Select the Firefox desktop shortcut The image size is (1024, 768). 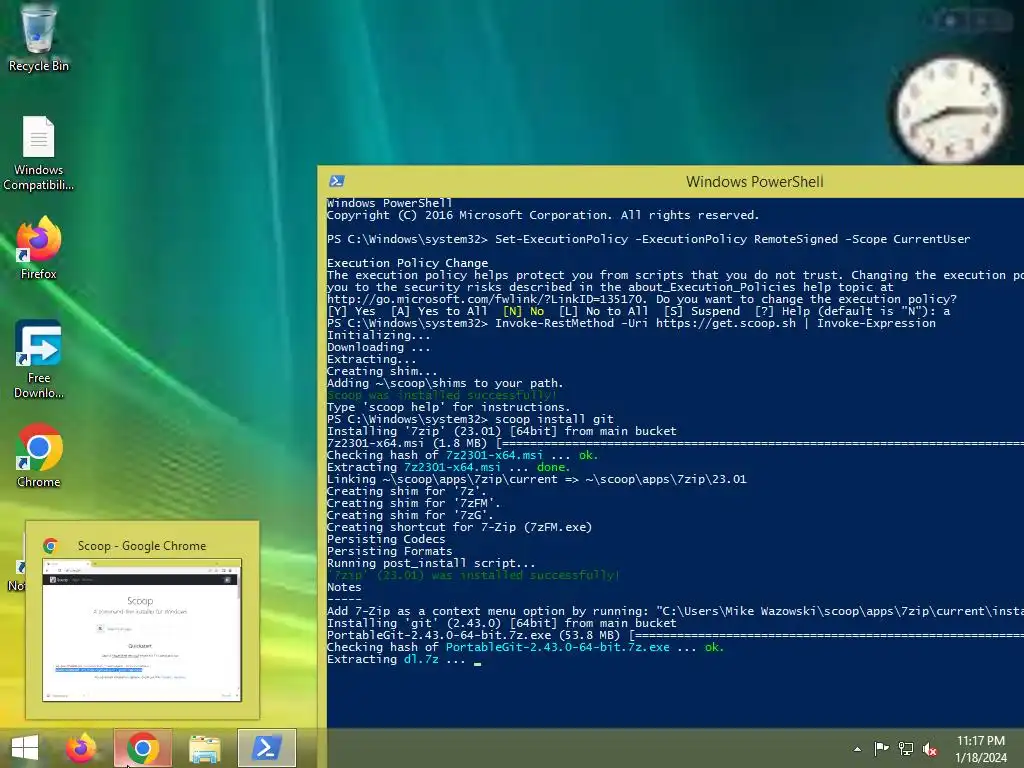(38, 248)
